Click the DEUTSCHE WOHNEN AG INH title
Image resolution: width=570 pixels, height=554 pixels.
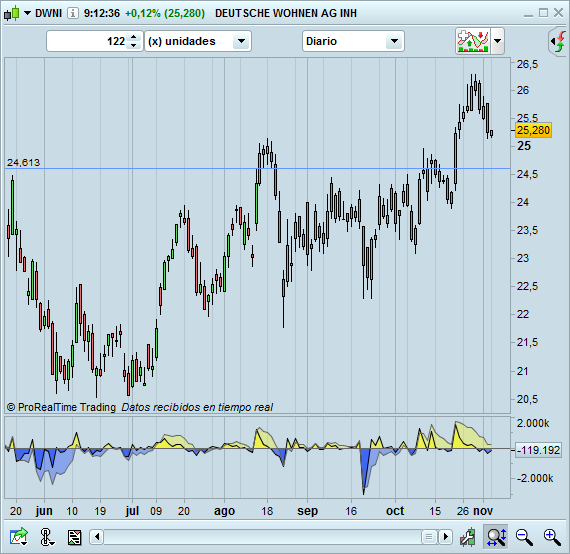tap(286, 13)
